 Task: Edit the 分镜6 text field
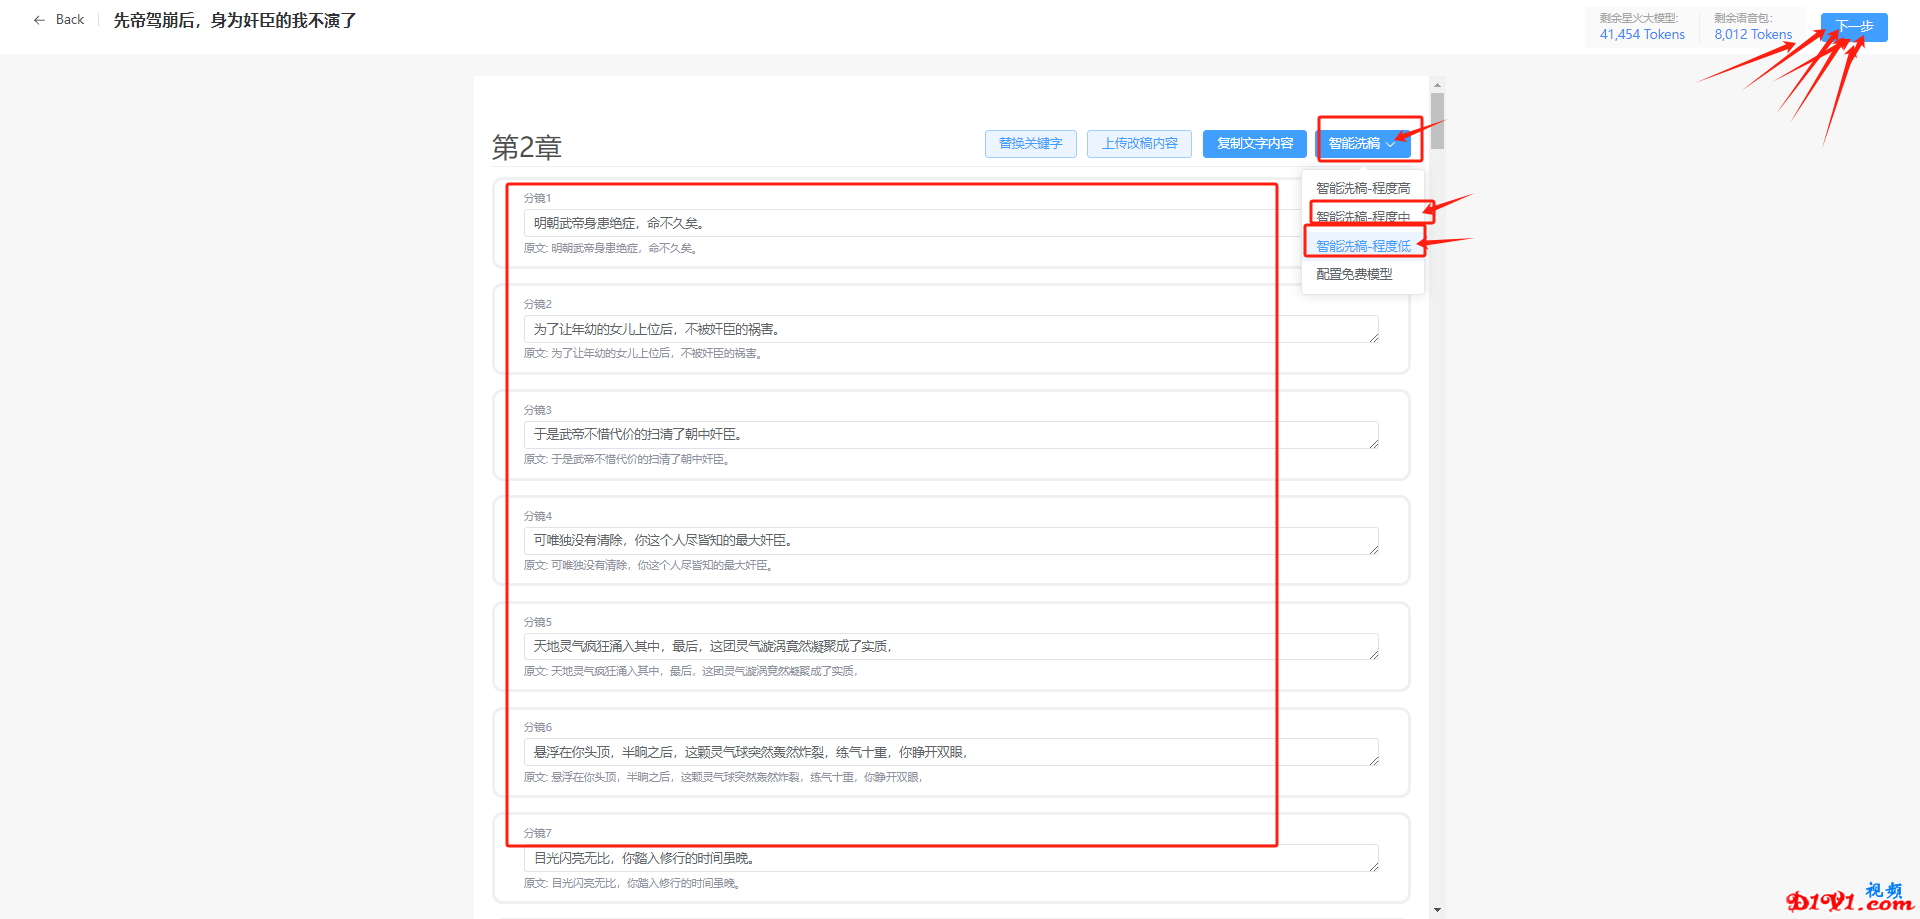pos(951,753)
